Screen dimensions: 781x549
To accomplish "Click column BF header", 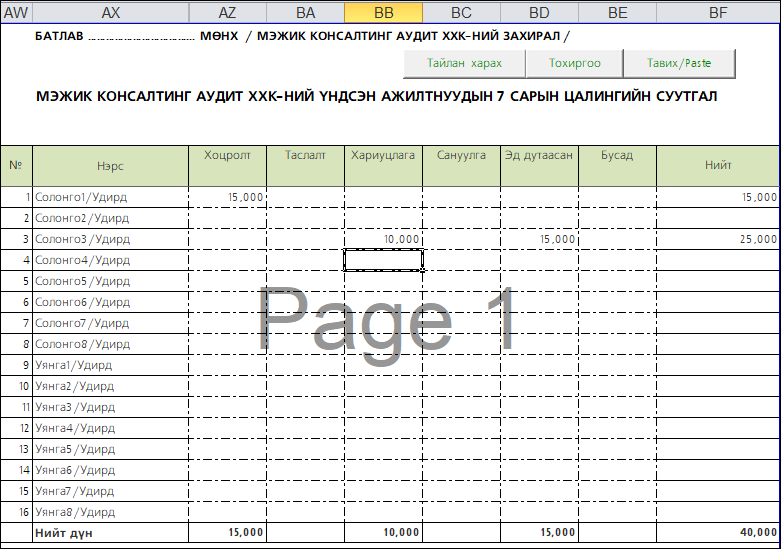I will click(718, 12).
